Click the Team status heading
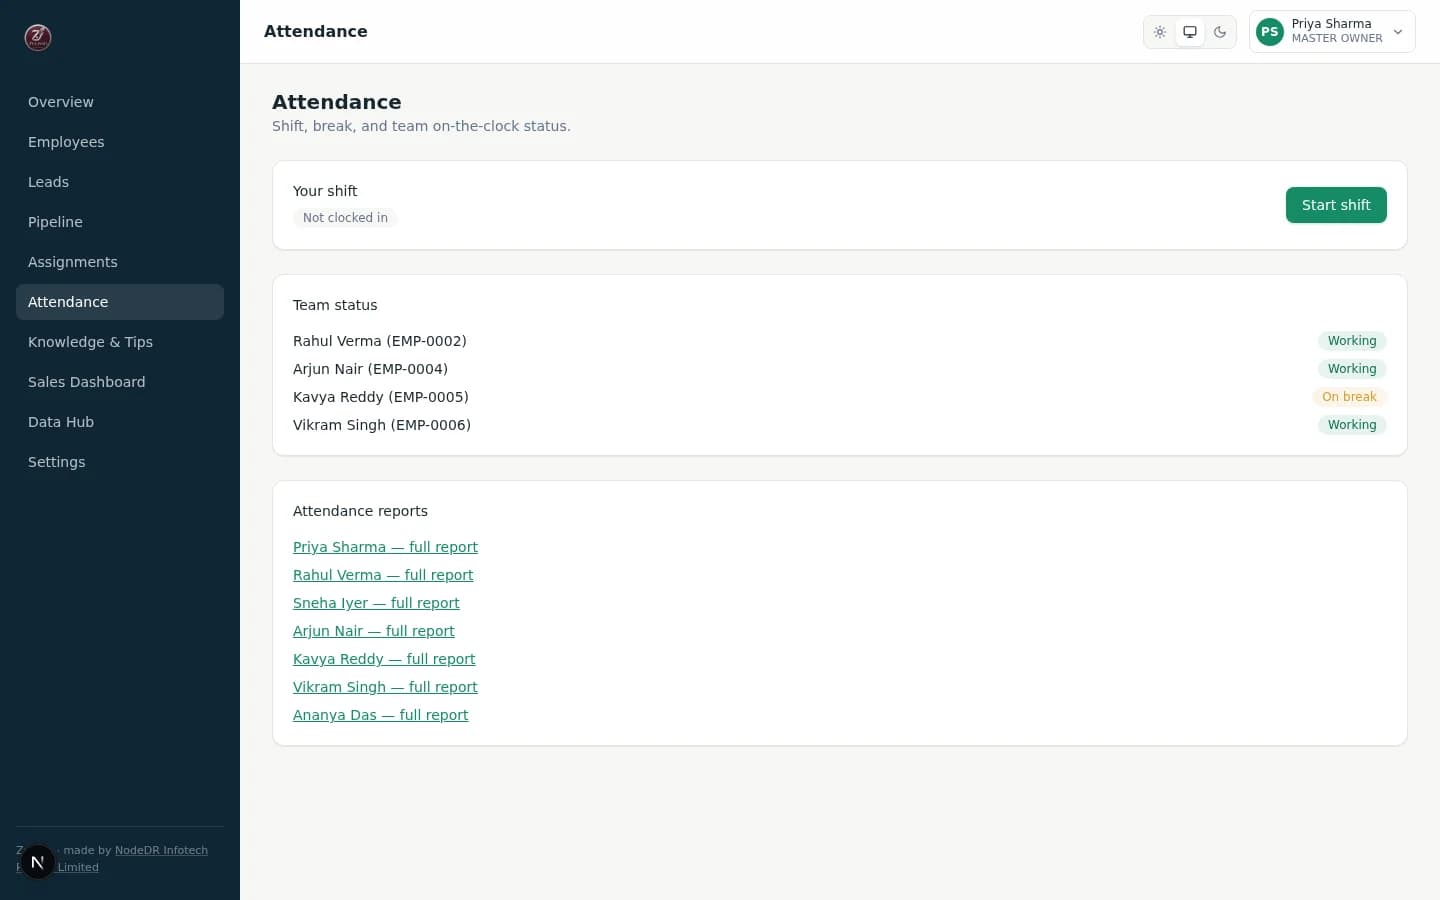 [x=335, y=305]
